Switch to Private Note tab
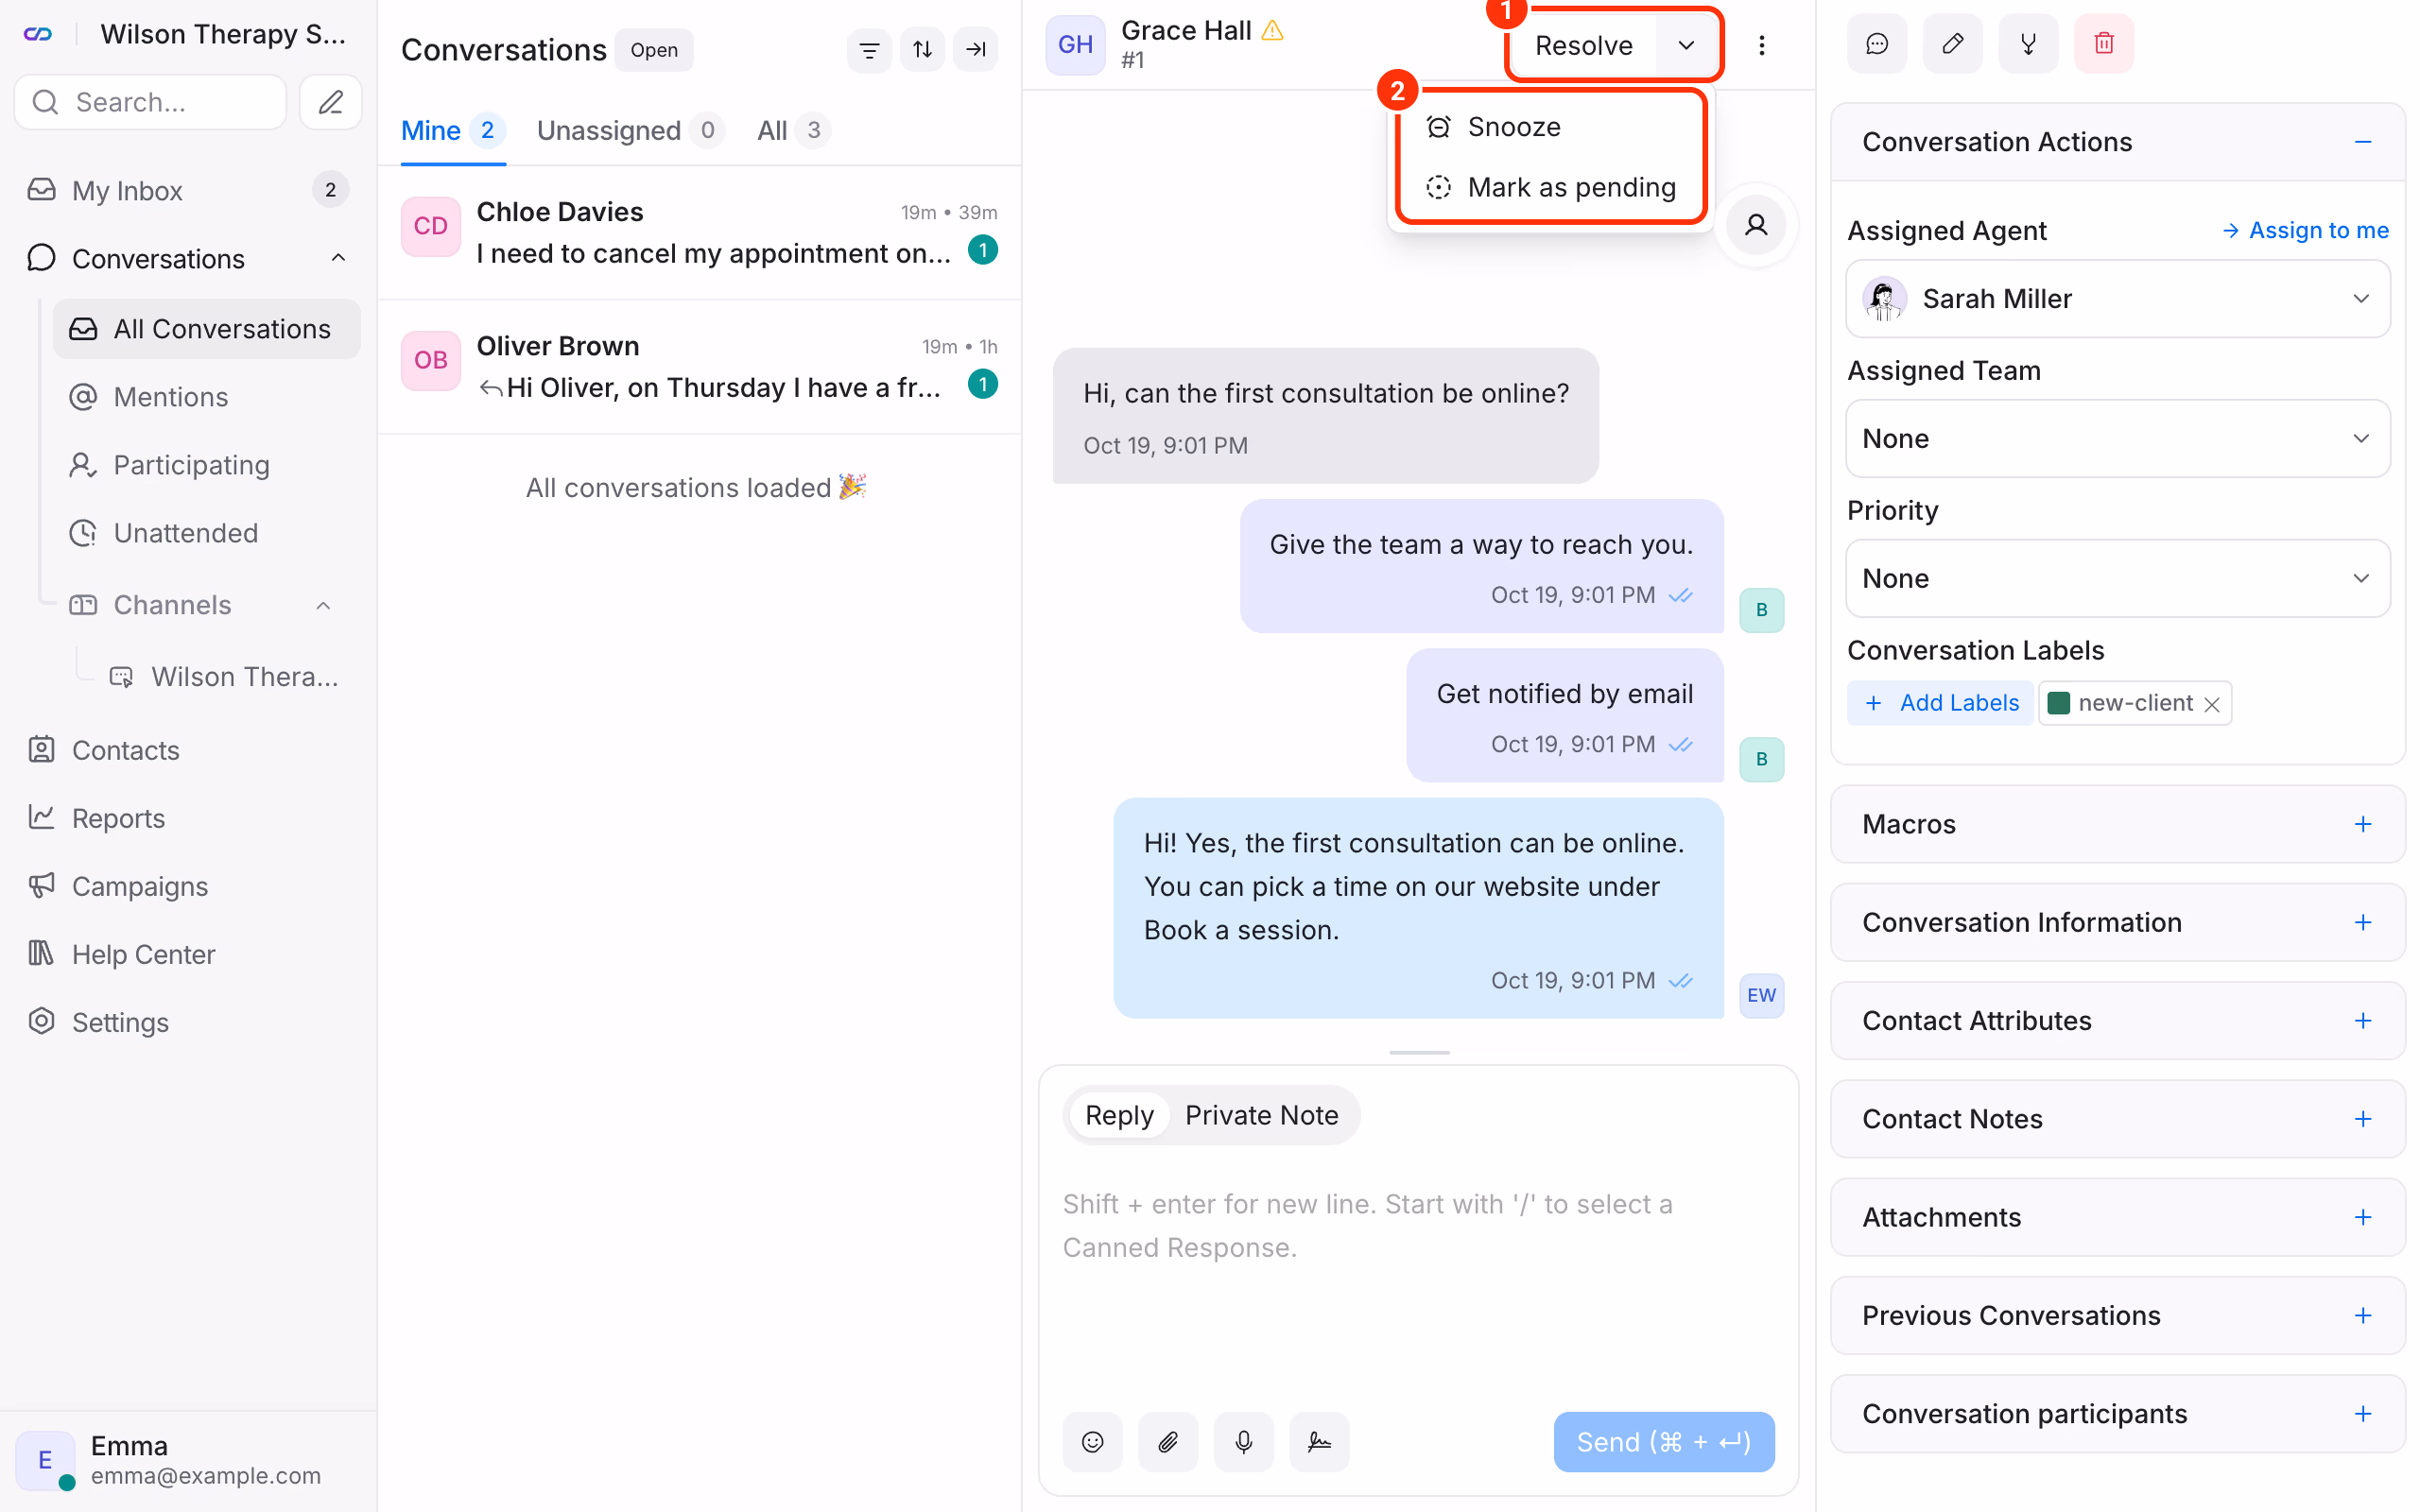Image resolution: width=2420 pixels, height=1512 pixels. coord(1260,1115)
